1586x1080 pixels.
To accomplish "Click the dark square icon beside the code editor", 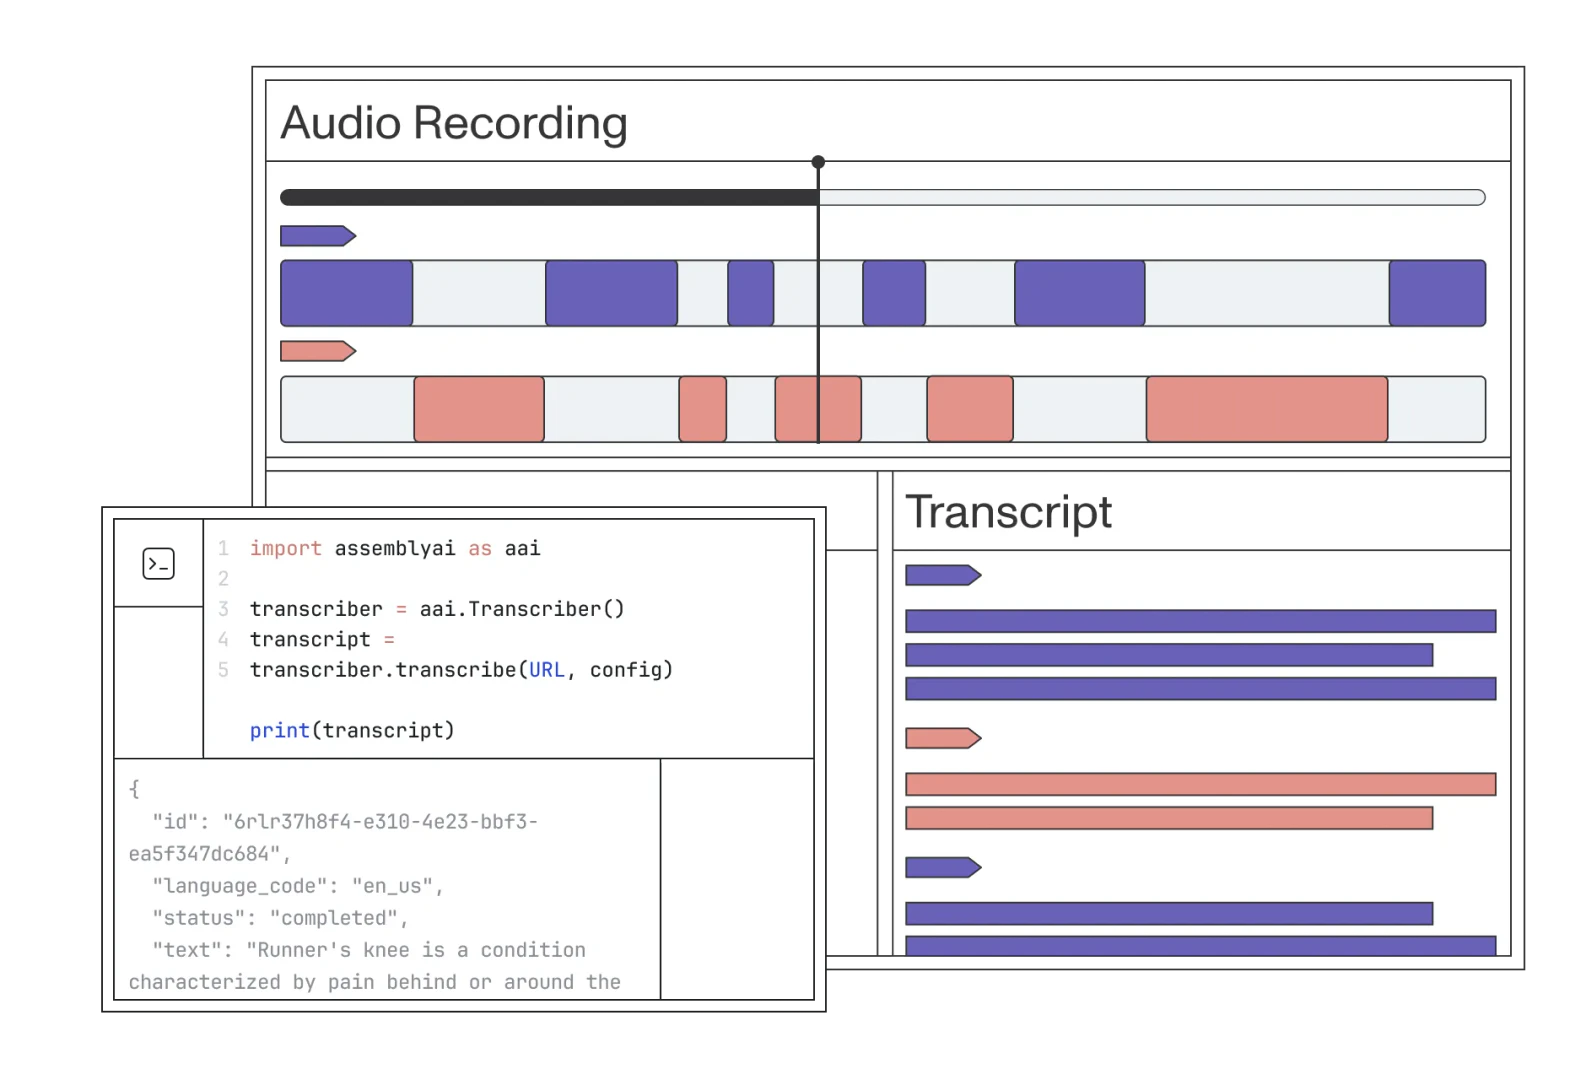I will click(x=156, y=564).
